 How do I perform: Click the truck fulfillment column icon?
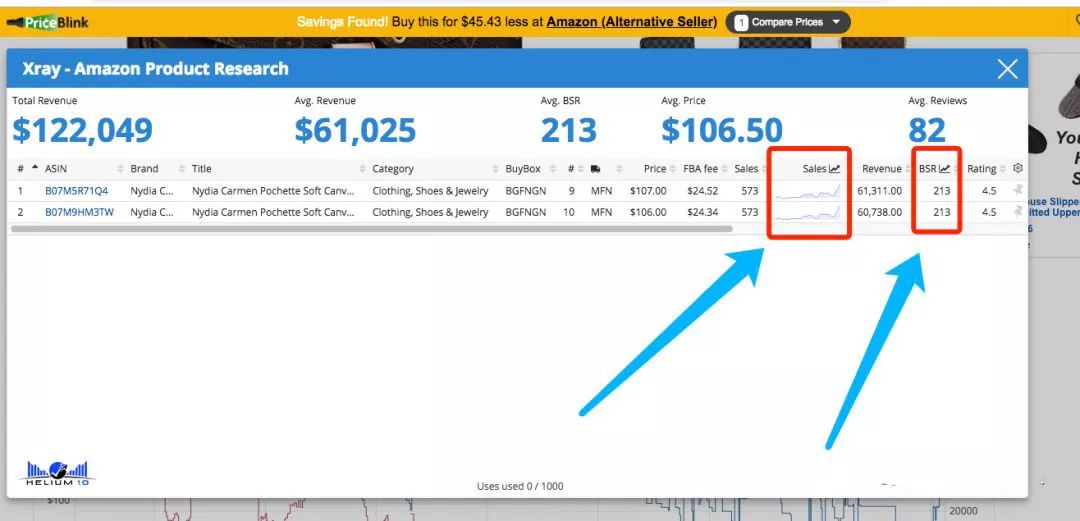(596, 169)
